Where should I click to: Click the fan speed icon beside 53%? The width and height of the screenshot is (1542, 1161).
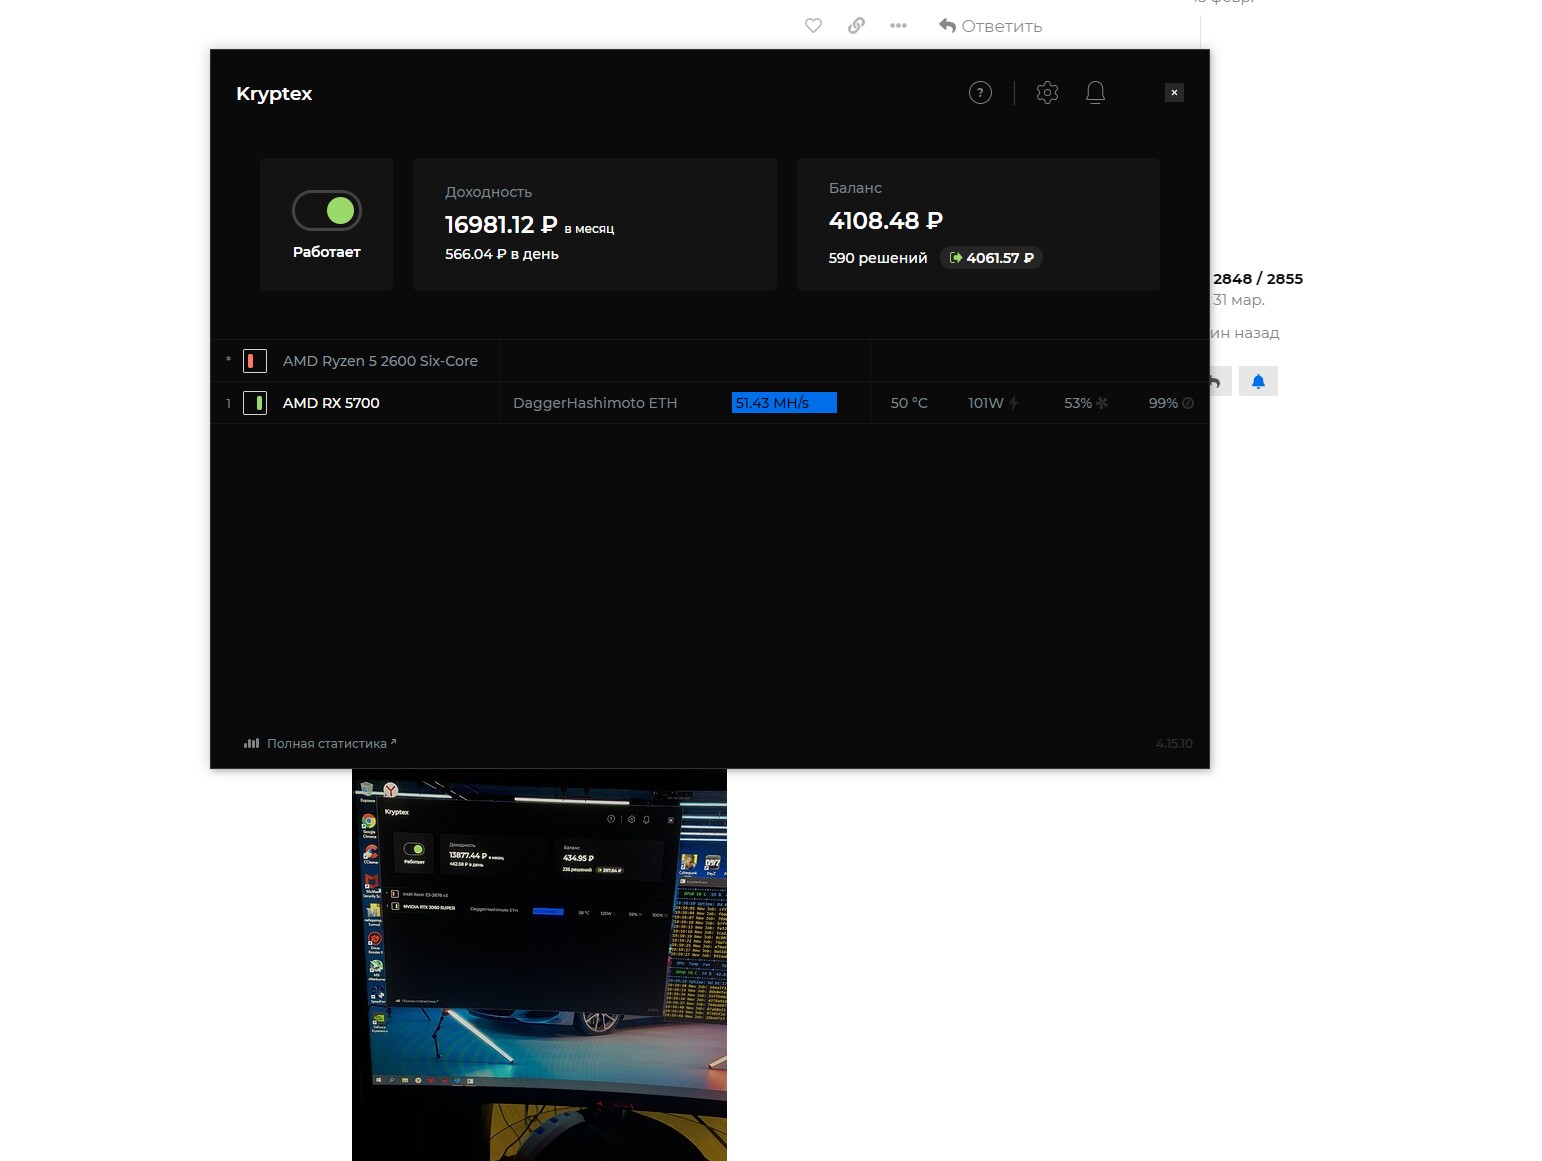tap(1102, 403)
